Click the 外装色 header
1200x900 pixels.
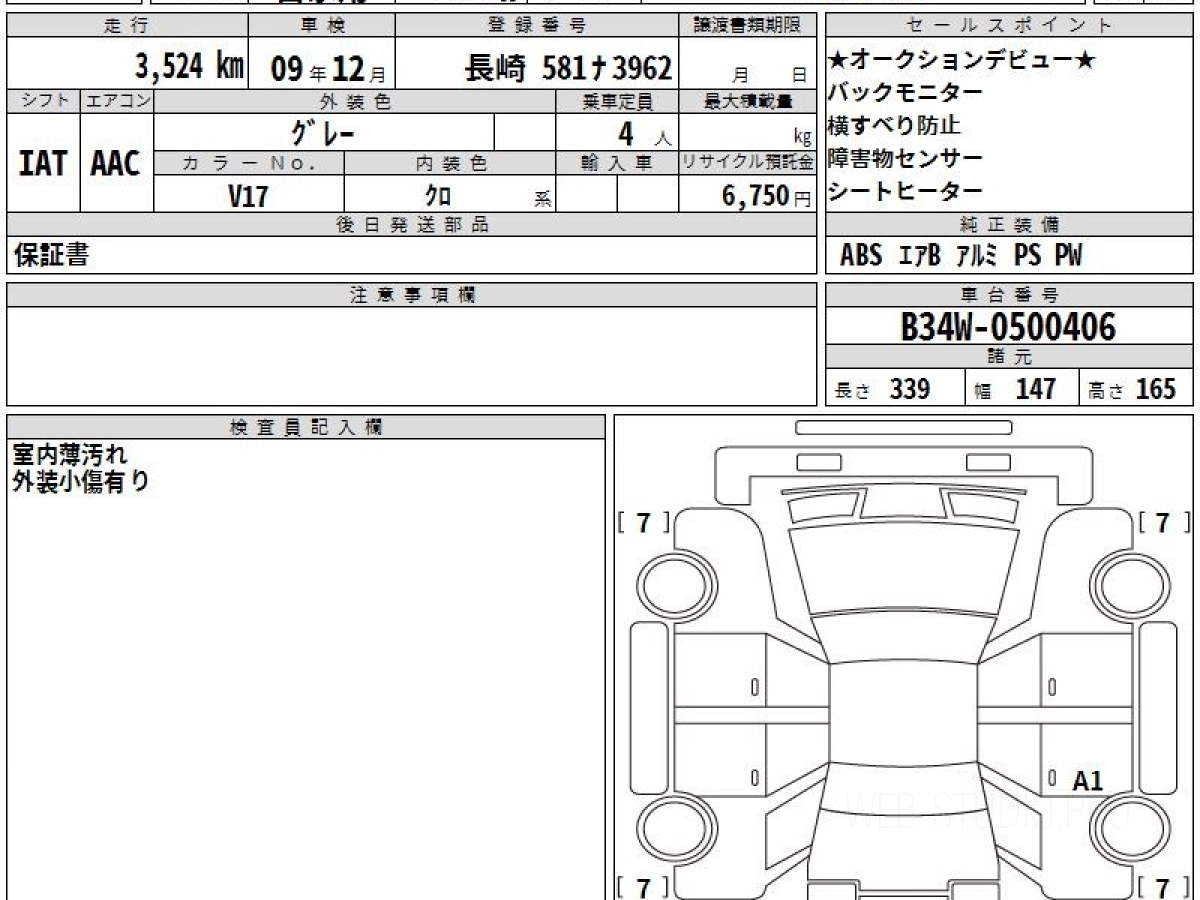[355, 101]
